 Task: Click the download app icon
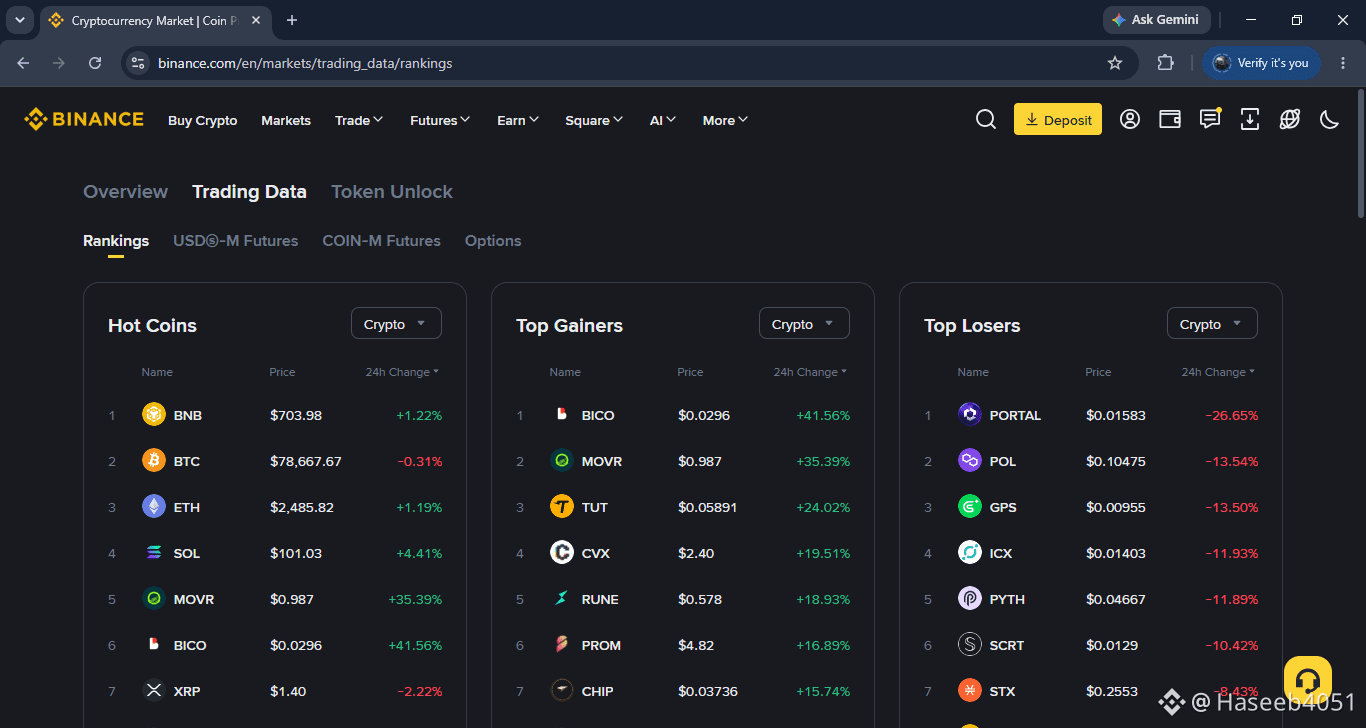1250,120
